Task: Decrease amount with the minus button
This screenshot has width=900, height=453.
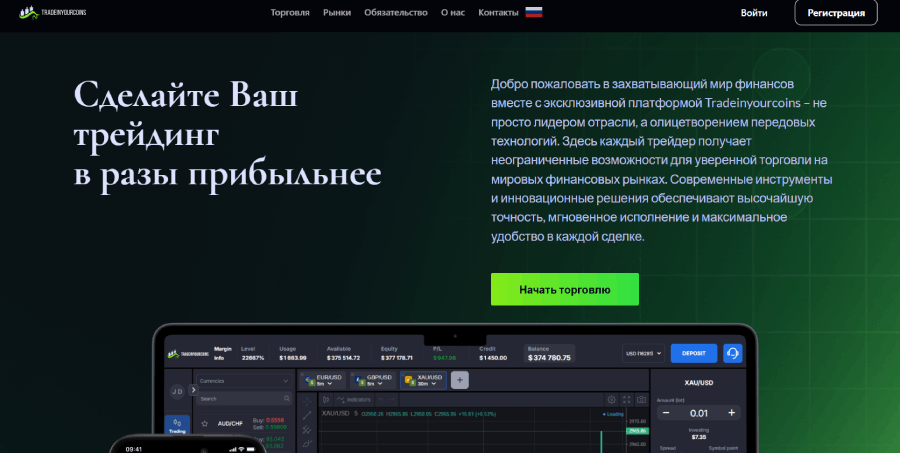Action: click(666, 413)
